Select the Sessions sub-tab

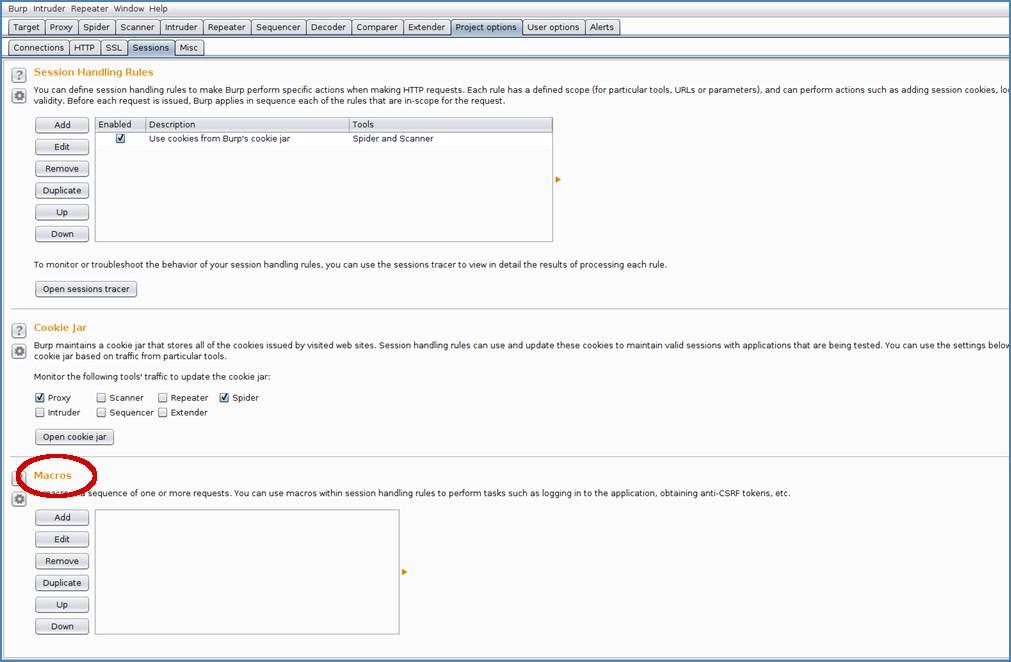[x=151, y=48]
